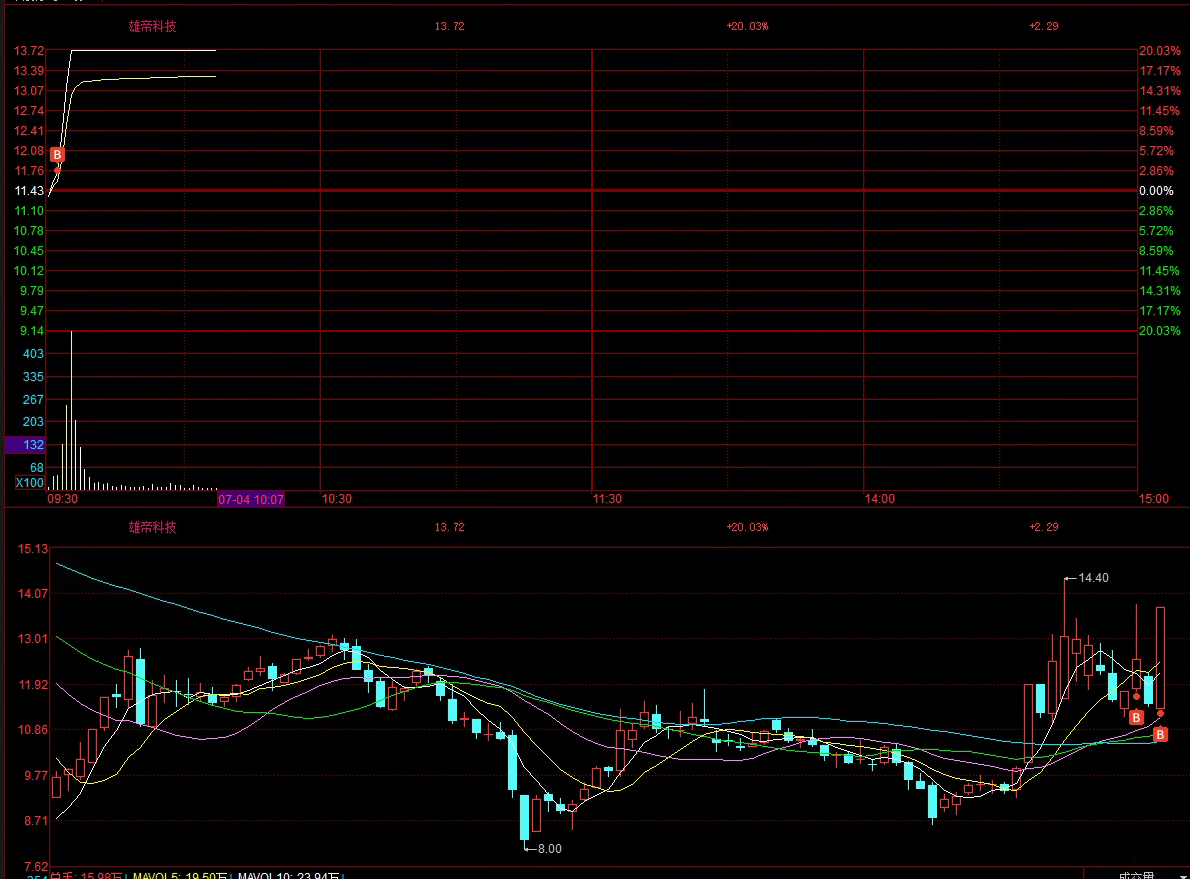
Task: Click the 14.07 daily chart axis label
Action: [33, 594]
